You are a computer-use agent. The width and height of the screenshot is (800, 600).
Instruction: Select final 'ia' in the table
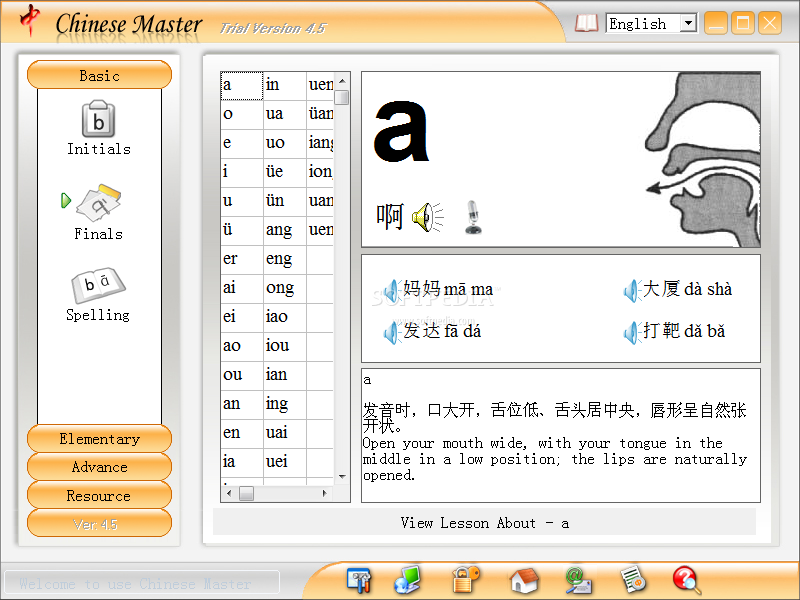(x=242, y=463)
